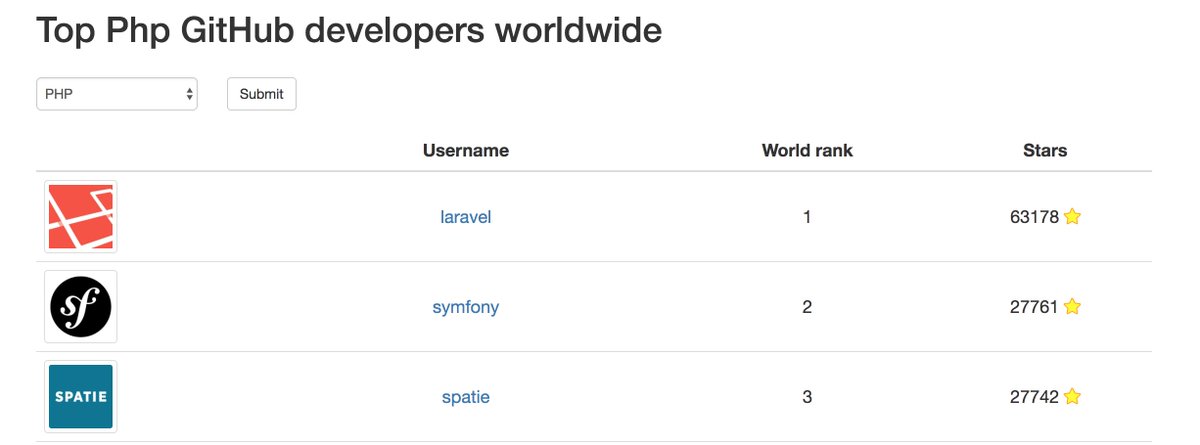Select the 27742 stars value

click(x=1034, y=397)
